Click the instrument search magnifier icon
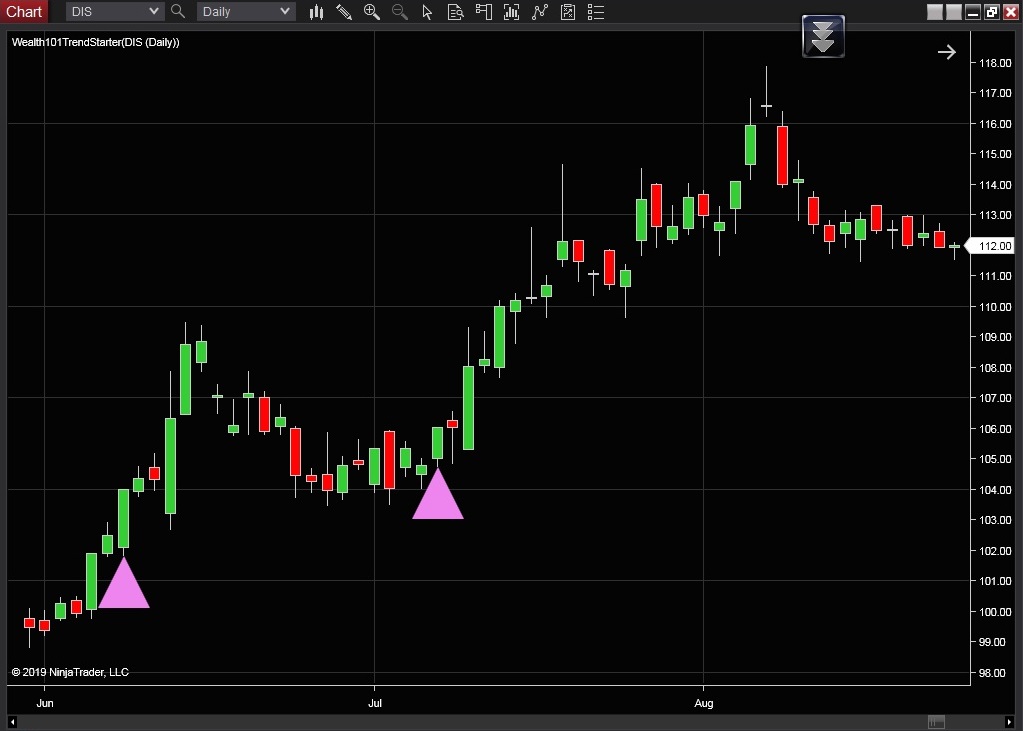Screen dimensions: 1023x731 [178, 11]
